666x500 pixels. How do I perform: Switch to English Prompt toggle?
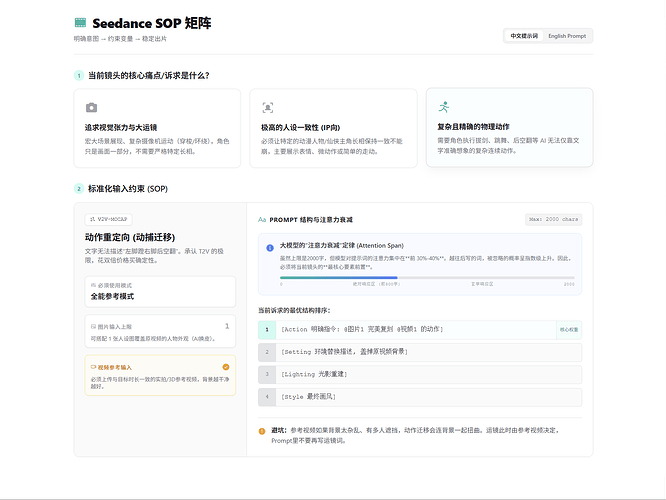(x=567, y=36)
